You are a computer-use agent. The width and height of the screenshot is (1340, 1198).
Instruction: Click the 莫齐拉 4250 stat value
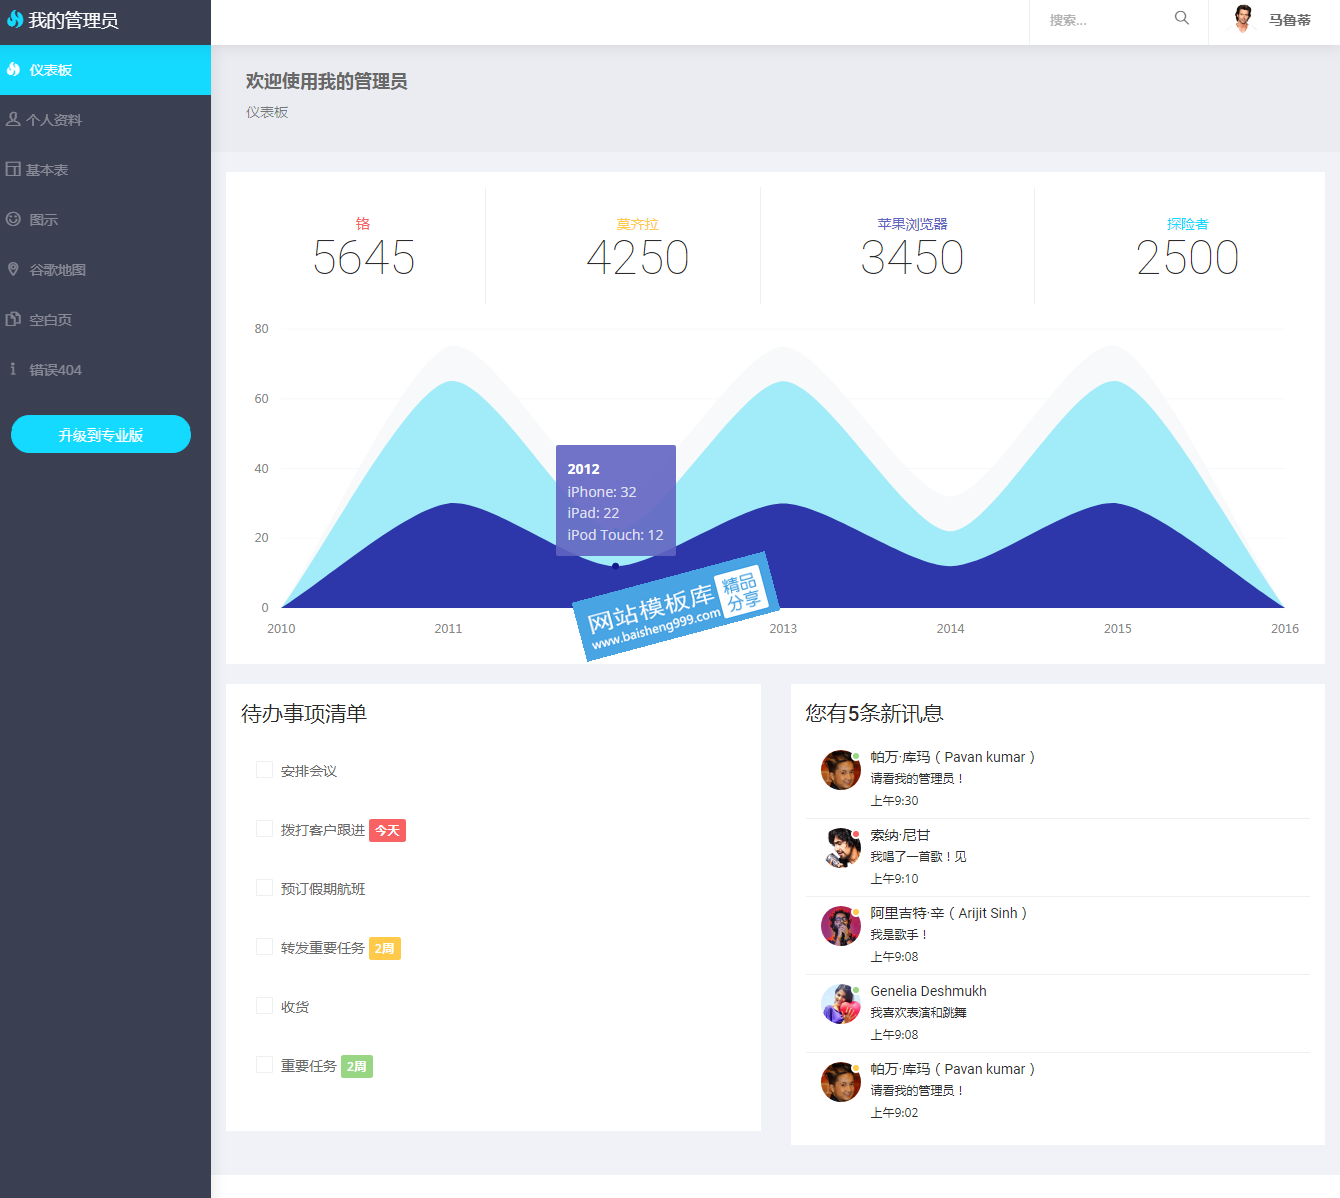tap(637, 258)
